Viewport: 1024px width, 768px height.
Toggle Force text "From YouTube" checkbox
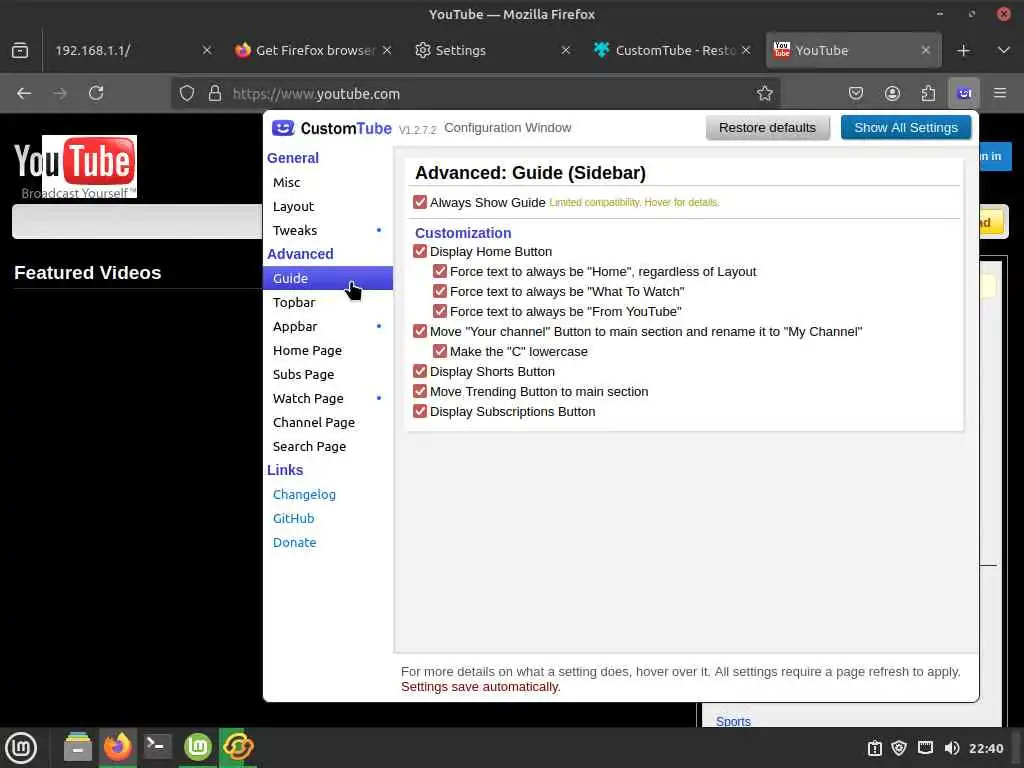point(440,312)
